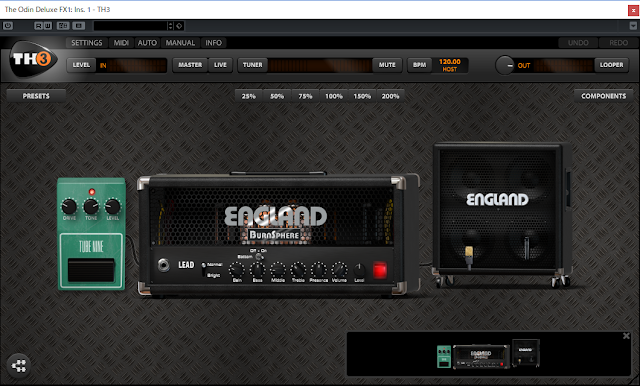
Task: Click the 120.00 HOST tempo value
Action: tap(449, 65)
